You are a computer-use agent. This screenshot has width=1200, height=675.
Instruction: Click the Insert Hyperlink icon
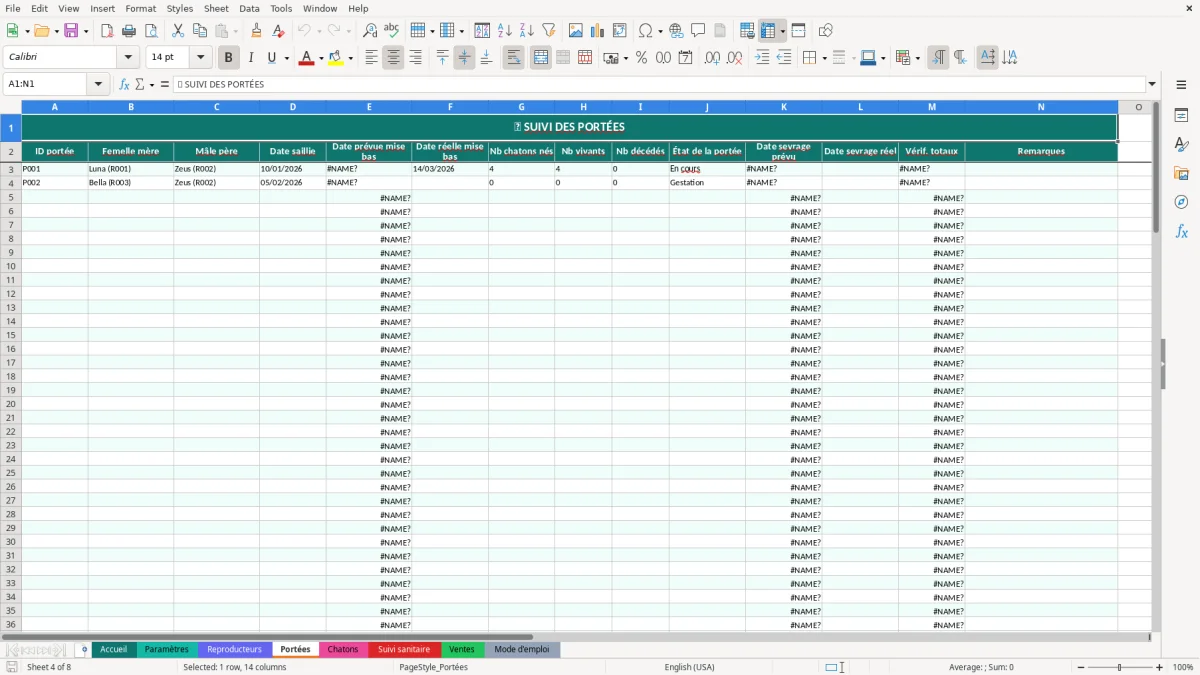click(x=676, y=31)
